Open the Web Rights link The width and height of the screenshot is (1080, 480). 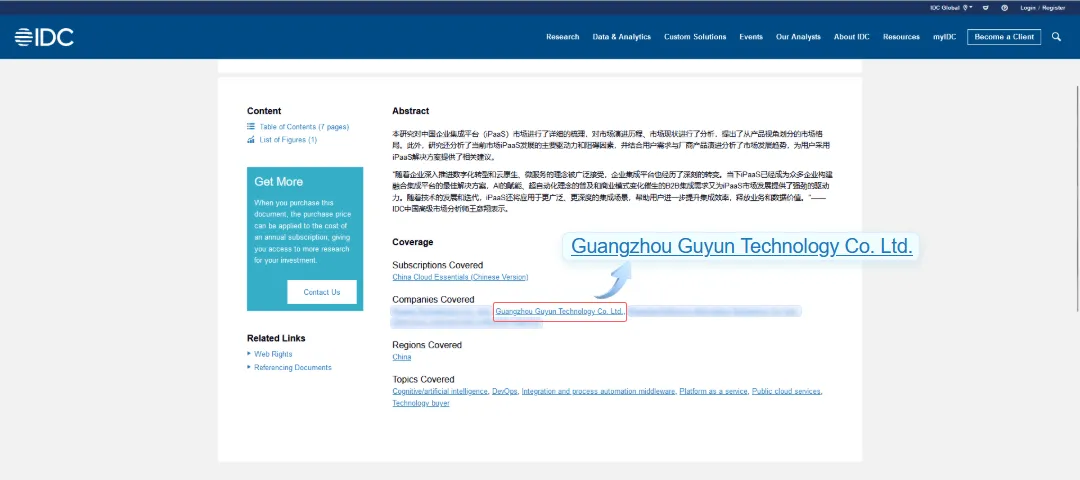(273, 354)
